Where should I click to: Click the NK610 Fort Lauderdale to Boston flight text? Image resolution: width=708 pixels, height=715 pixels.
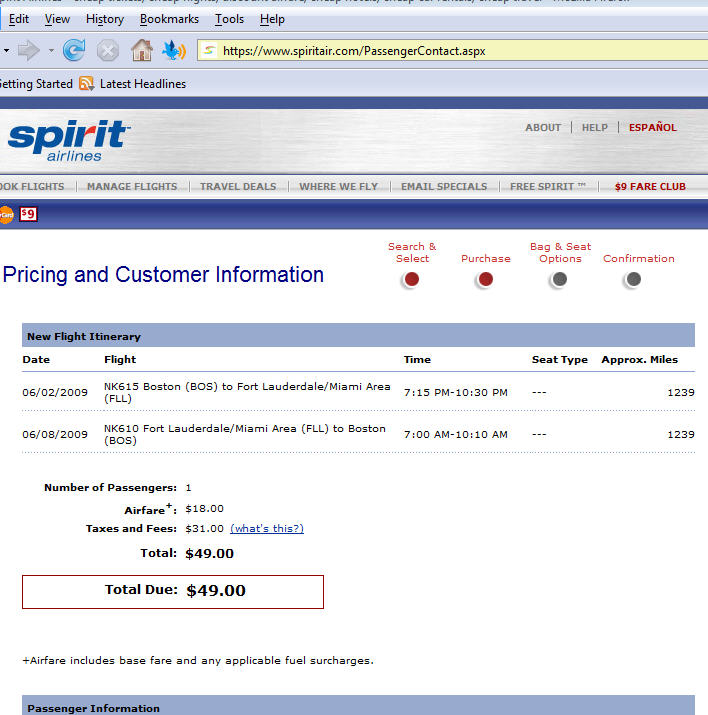(x=245, y=435)
